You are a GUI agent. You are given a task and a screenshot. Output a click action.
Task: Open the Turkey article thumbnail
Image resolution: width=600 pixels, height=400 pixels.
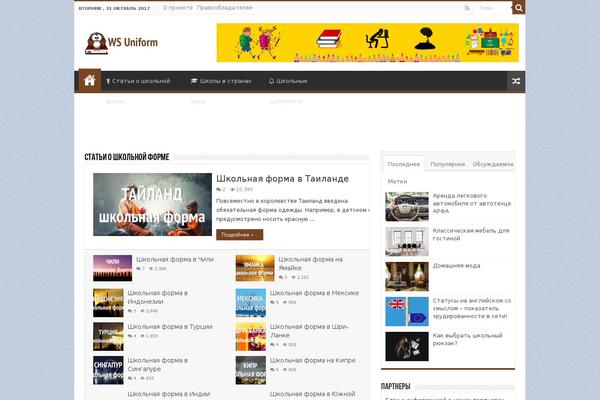pyautogui.click(x=108, y=336)
